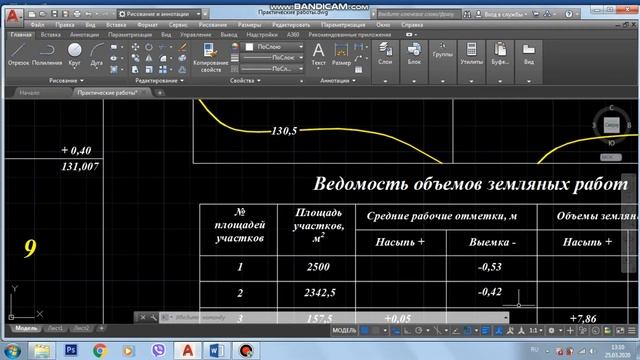Click the Print icon in quick access toolbar
Screen dimensions: 640x360
click(76, 14)
